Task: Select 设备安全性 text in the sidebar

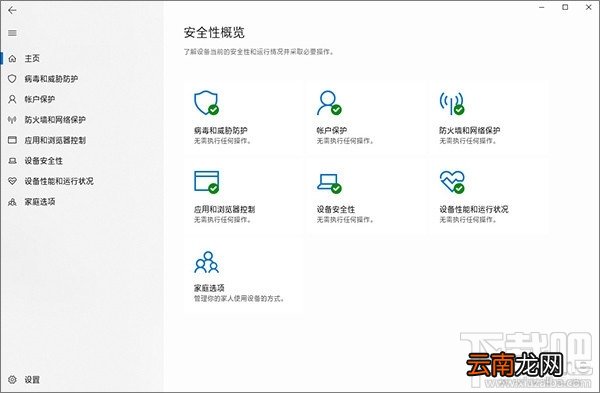Action: coord(44,161)
